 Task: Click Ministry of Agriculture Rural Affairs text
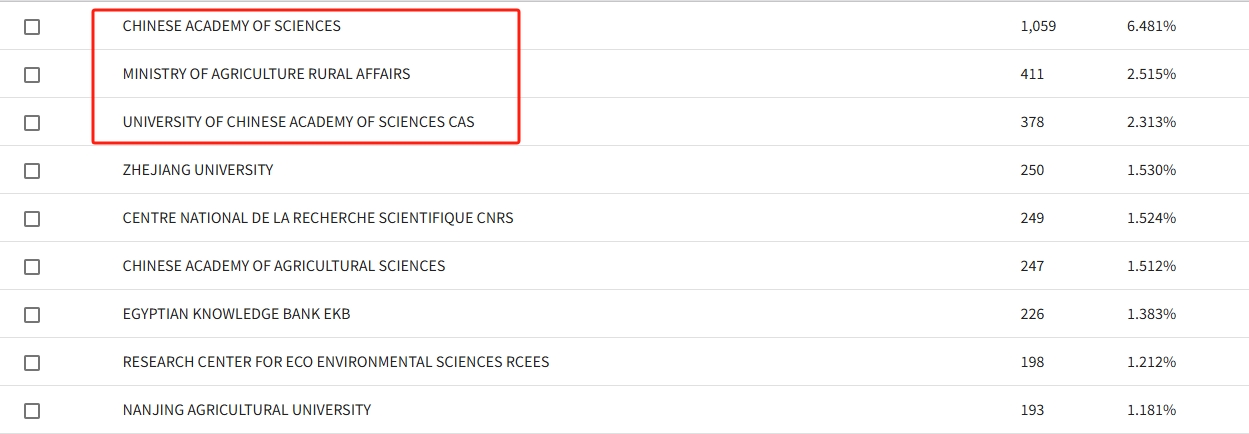point(266,74)
